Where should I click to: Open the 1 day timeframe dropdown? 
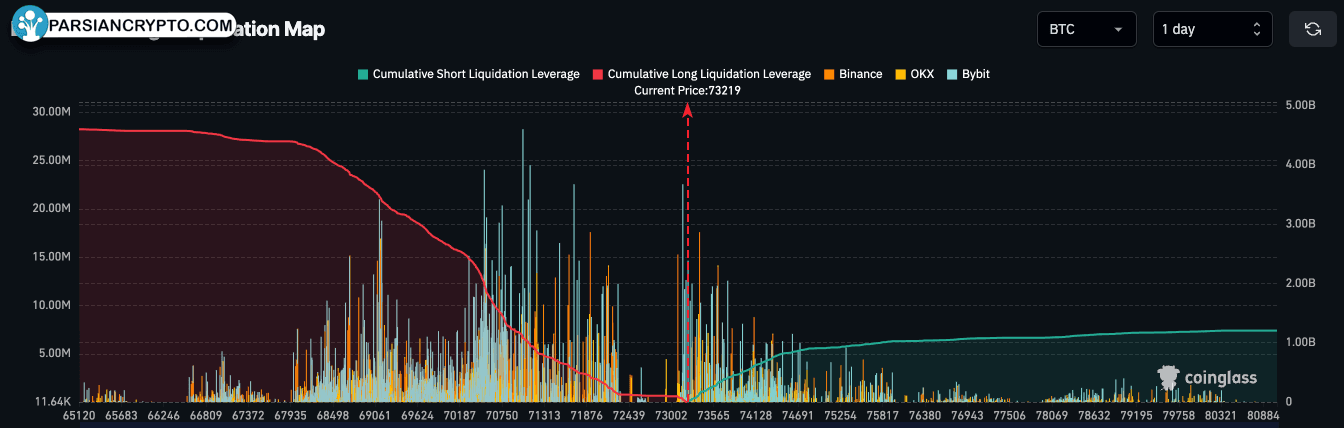pos(1213,29)
